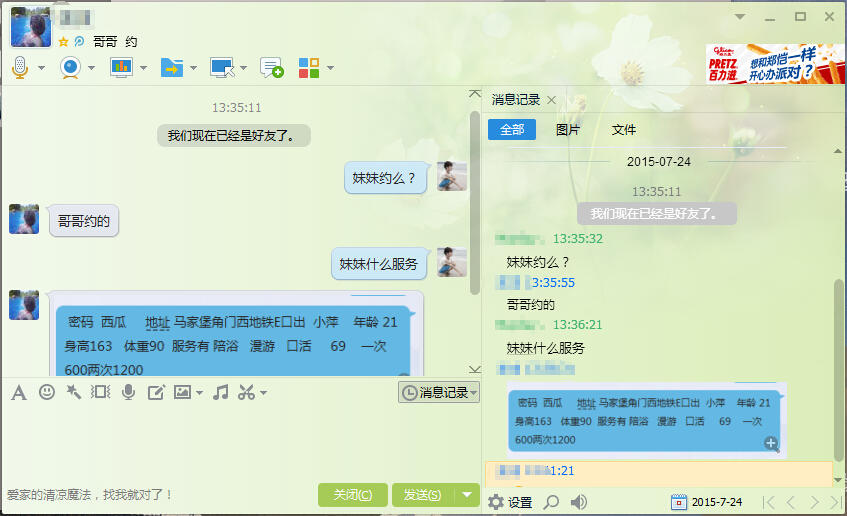The image size is (847, 516).
Task: Click the link 爱家的清凉魔法,找我就对了!
Action: pos(90,495)
